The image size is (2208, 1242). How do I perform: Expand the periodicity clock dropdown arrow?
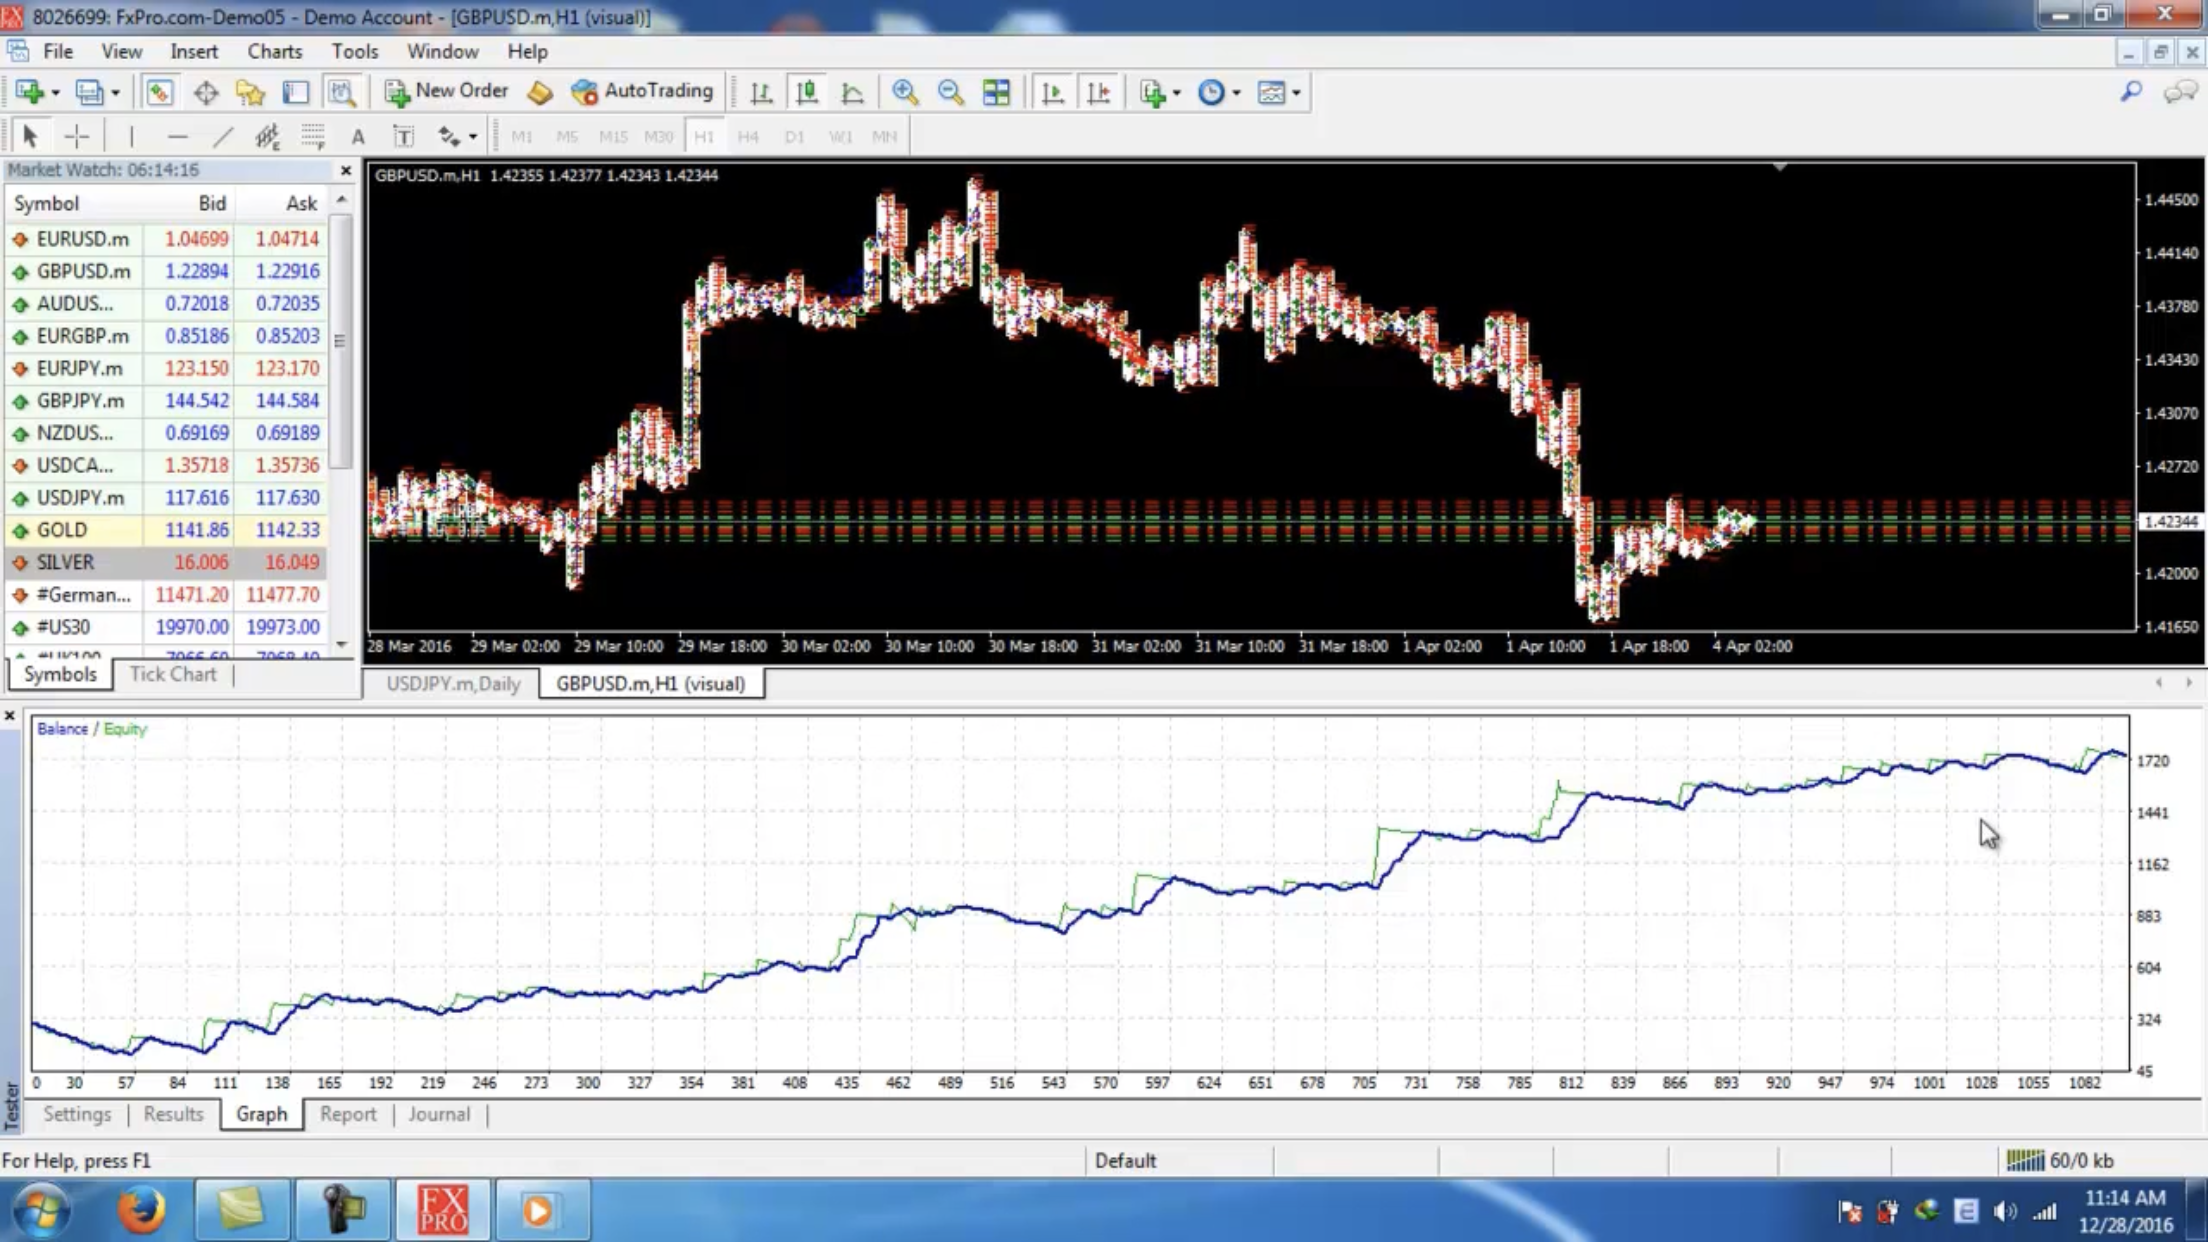(x=1237, y=92)
